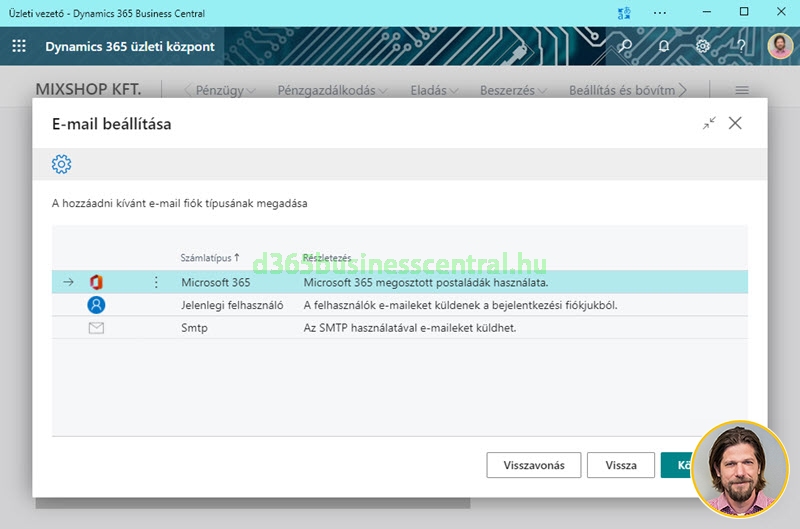This screenshot has height=529, width=800.
Task: Expand the Pénzgazdálkodás menu
Action: [332, 90]
